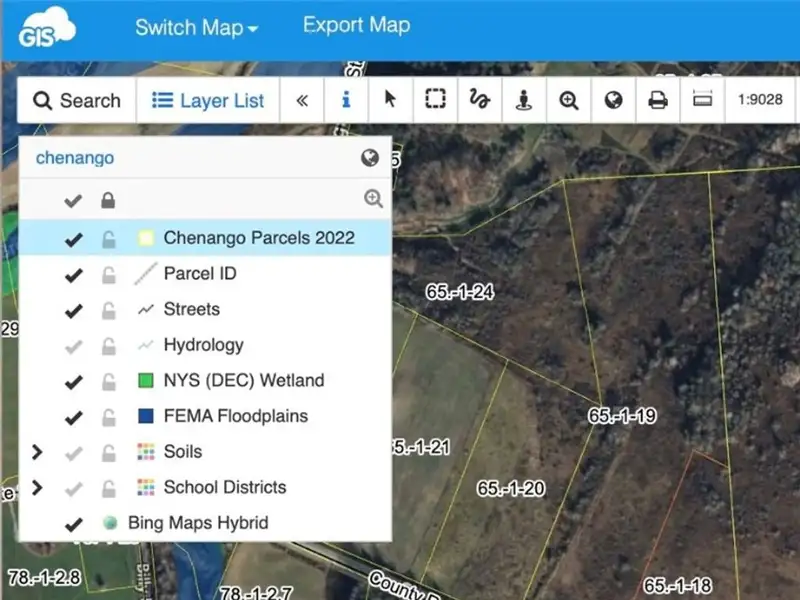This screenshot has height=600, width=800.
Task: Click the zoom-in magnifier in toolbar
Action: point(569,101)
